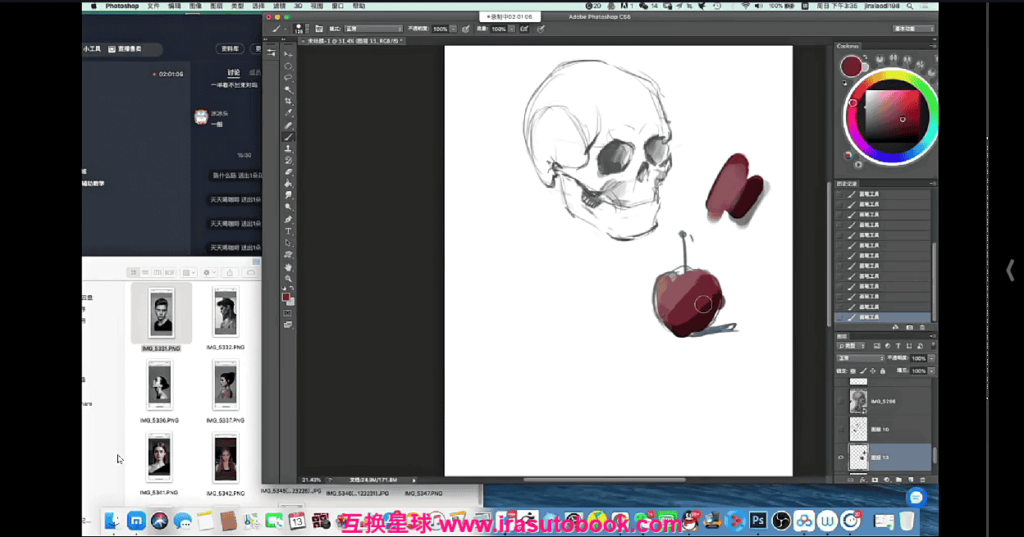Show the IMG_5266 layer via eye box
1024x537 pixels.
point(841,401)
